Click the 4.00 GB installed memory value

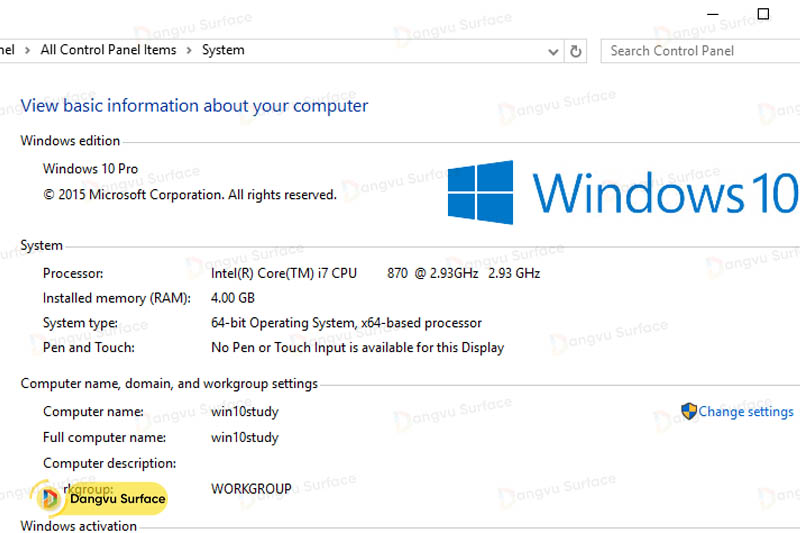click(232, 298)
